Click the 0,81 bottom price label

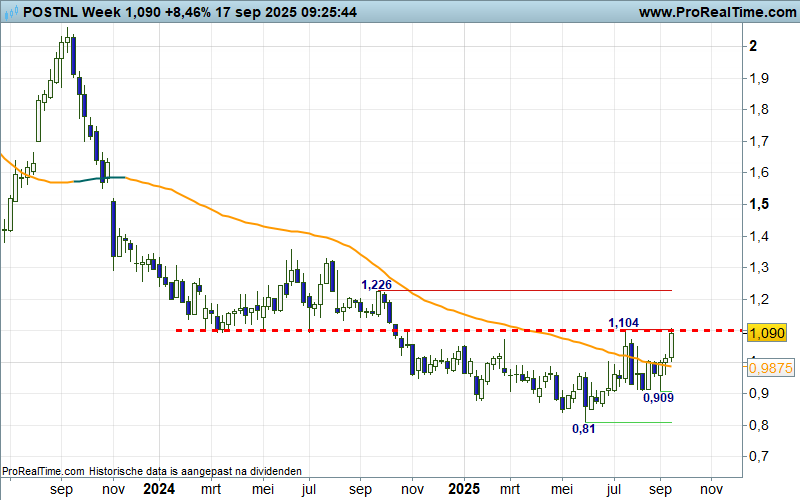pos(584,429)
